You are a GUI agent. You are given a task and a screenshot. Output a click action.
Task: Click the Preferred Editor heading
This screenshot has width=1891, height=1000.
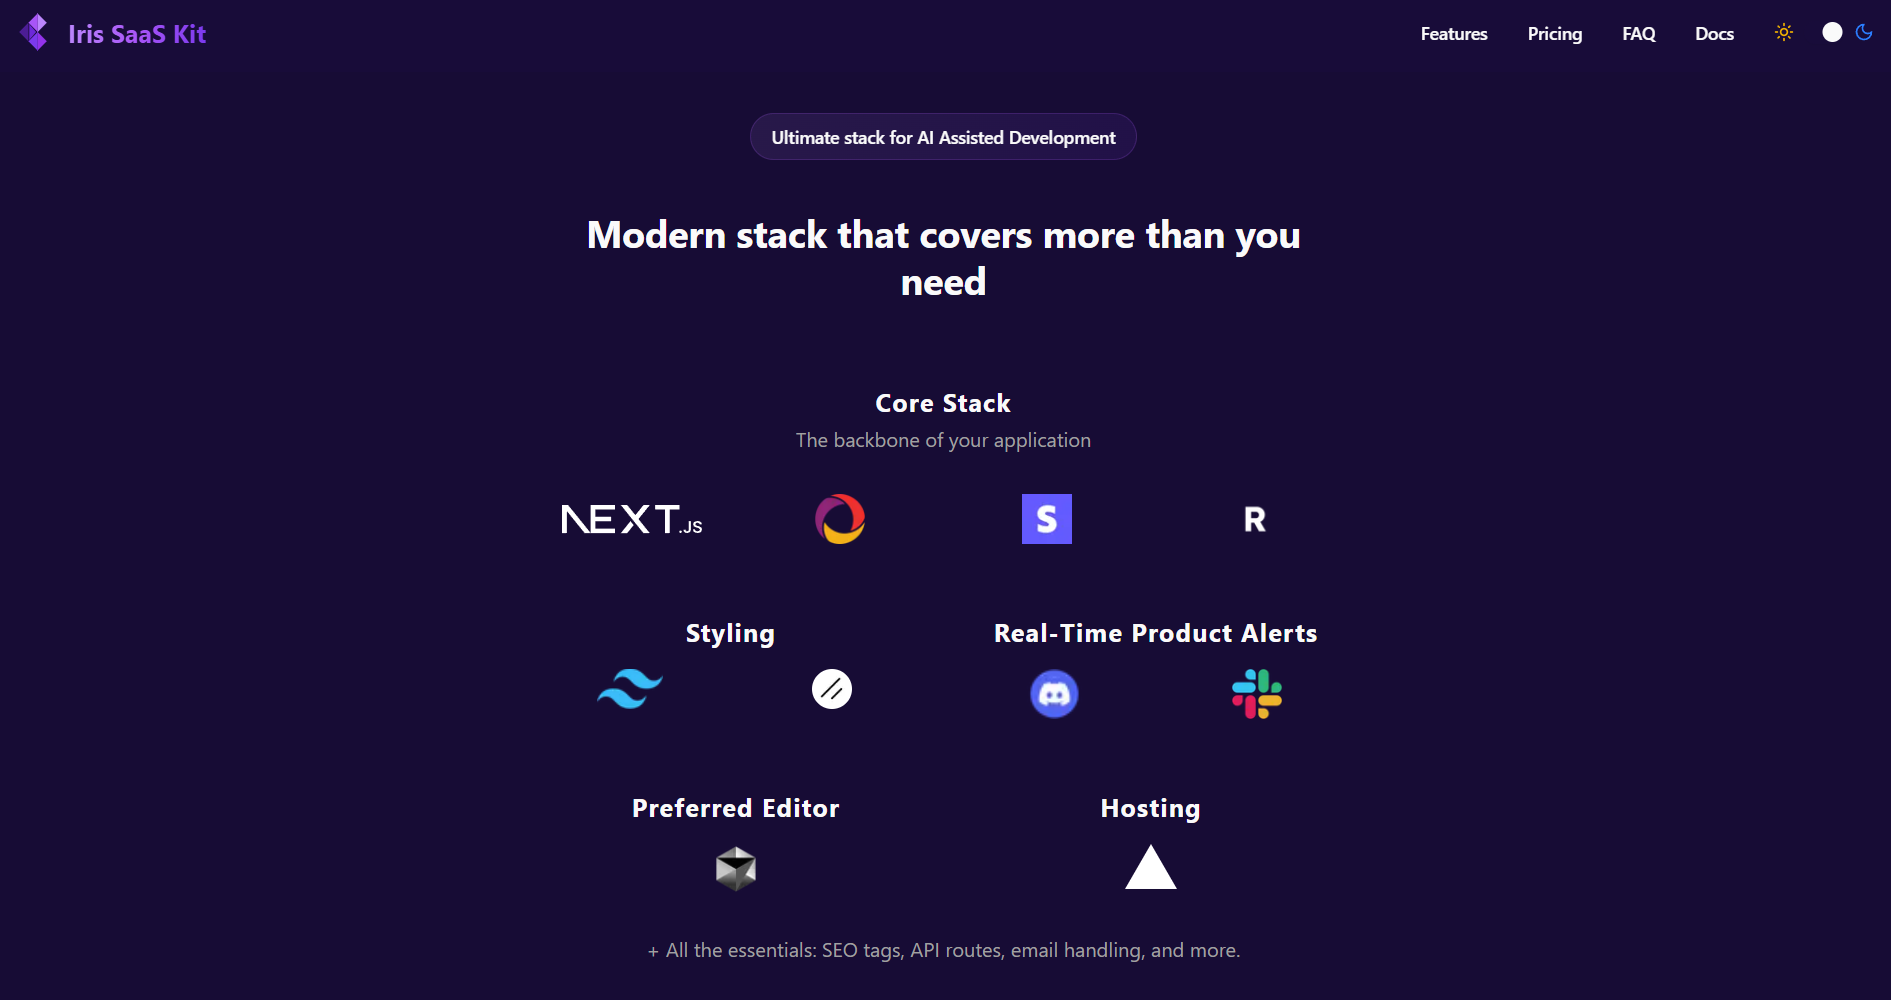736,808
